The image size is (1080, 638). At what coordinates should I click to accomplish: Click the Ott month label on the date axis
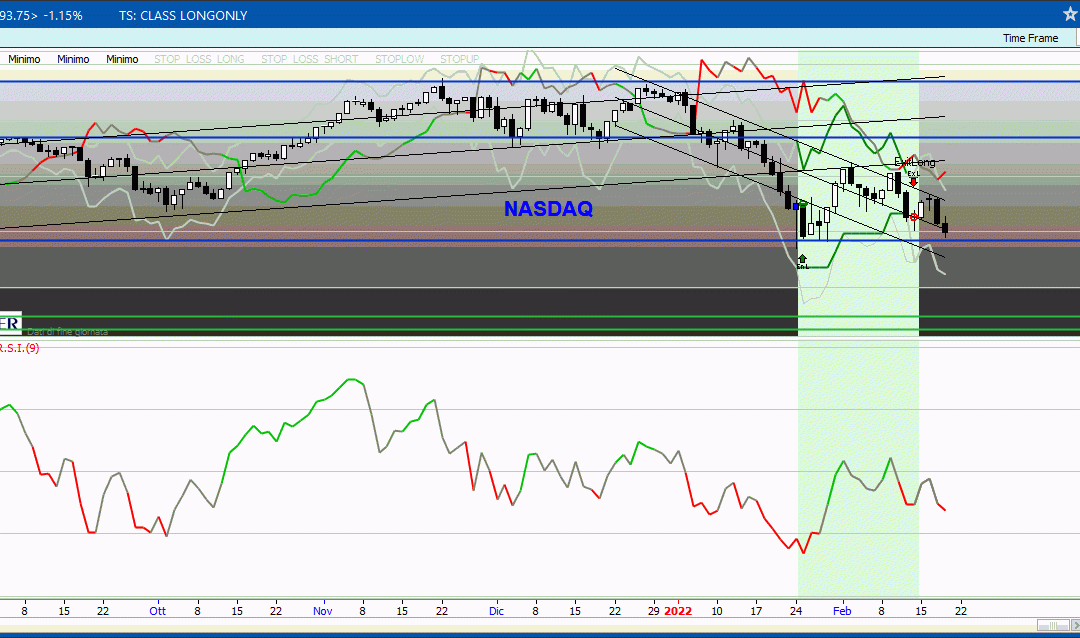tap(158, 611)
